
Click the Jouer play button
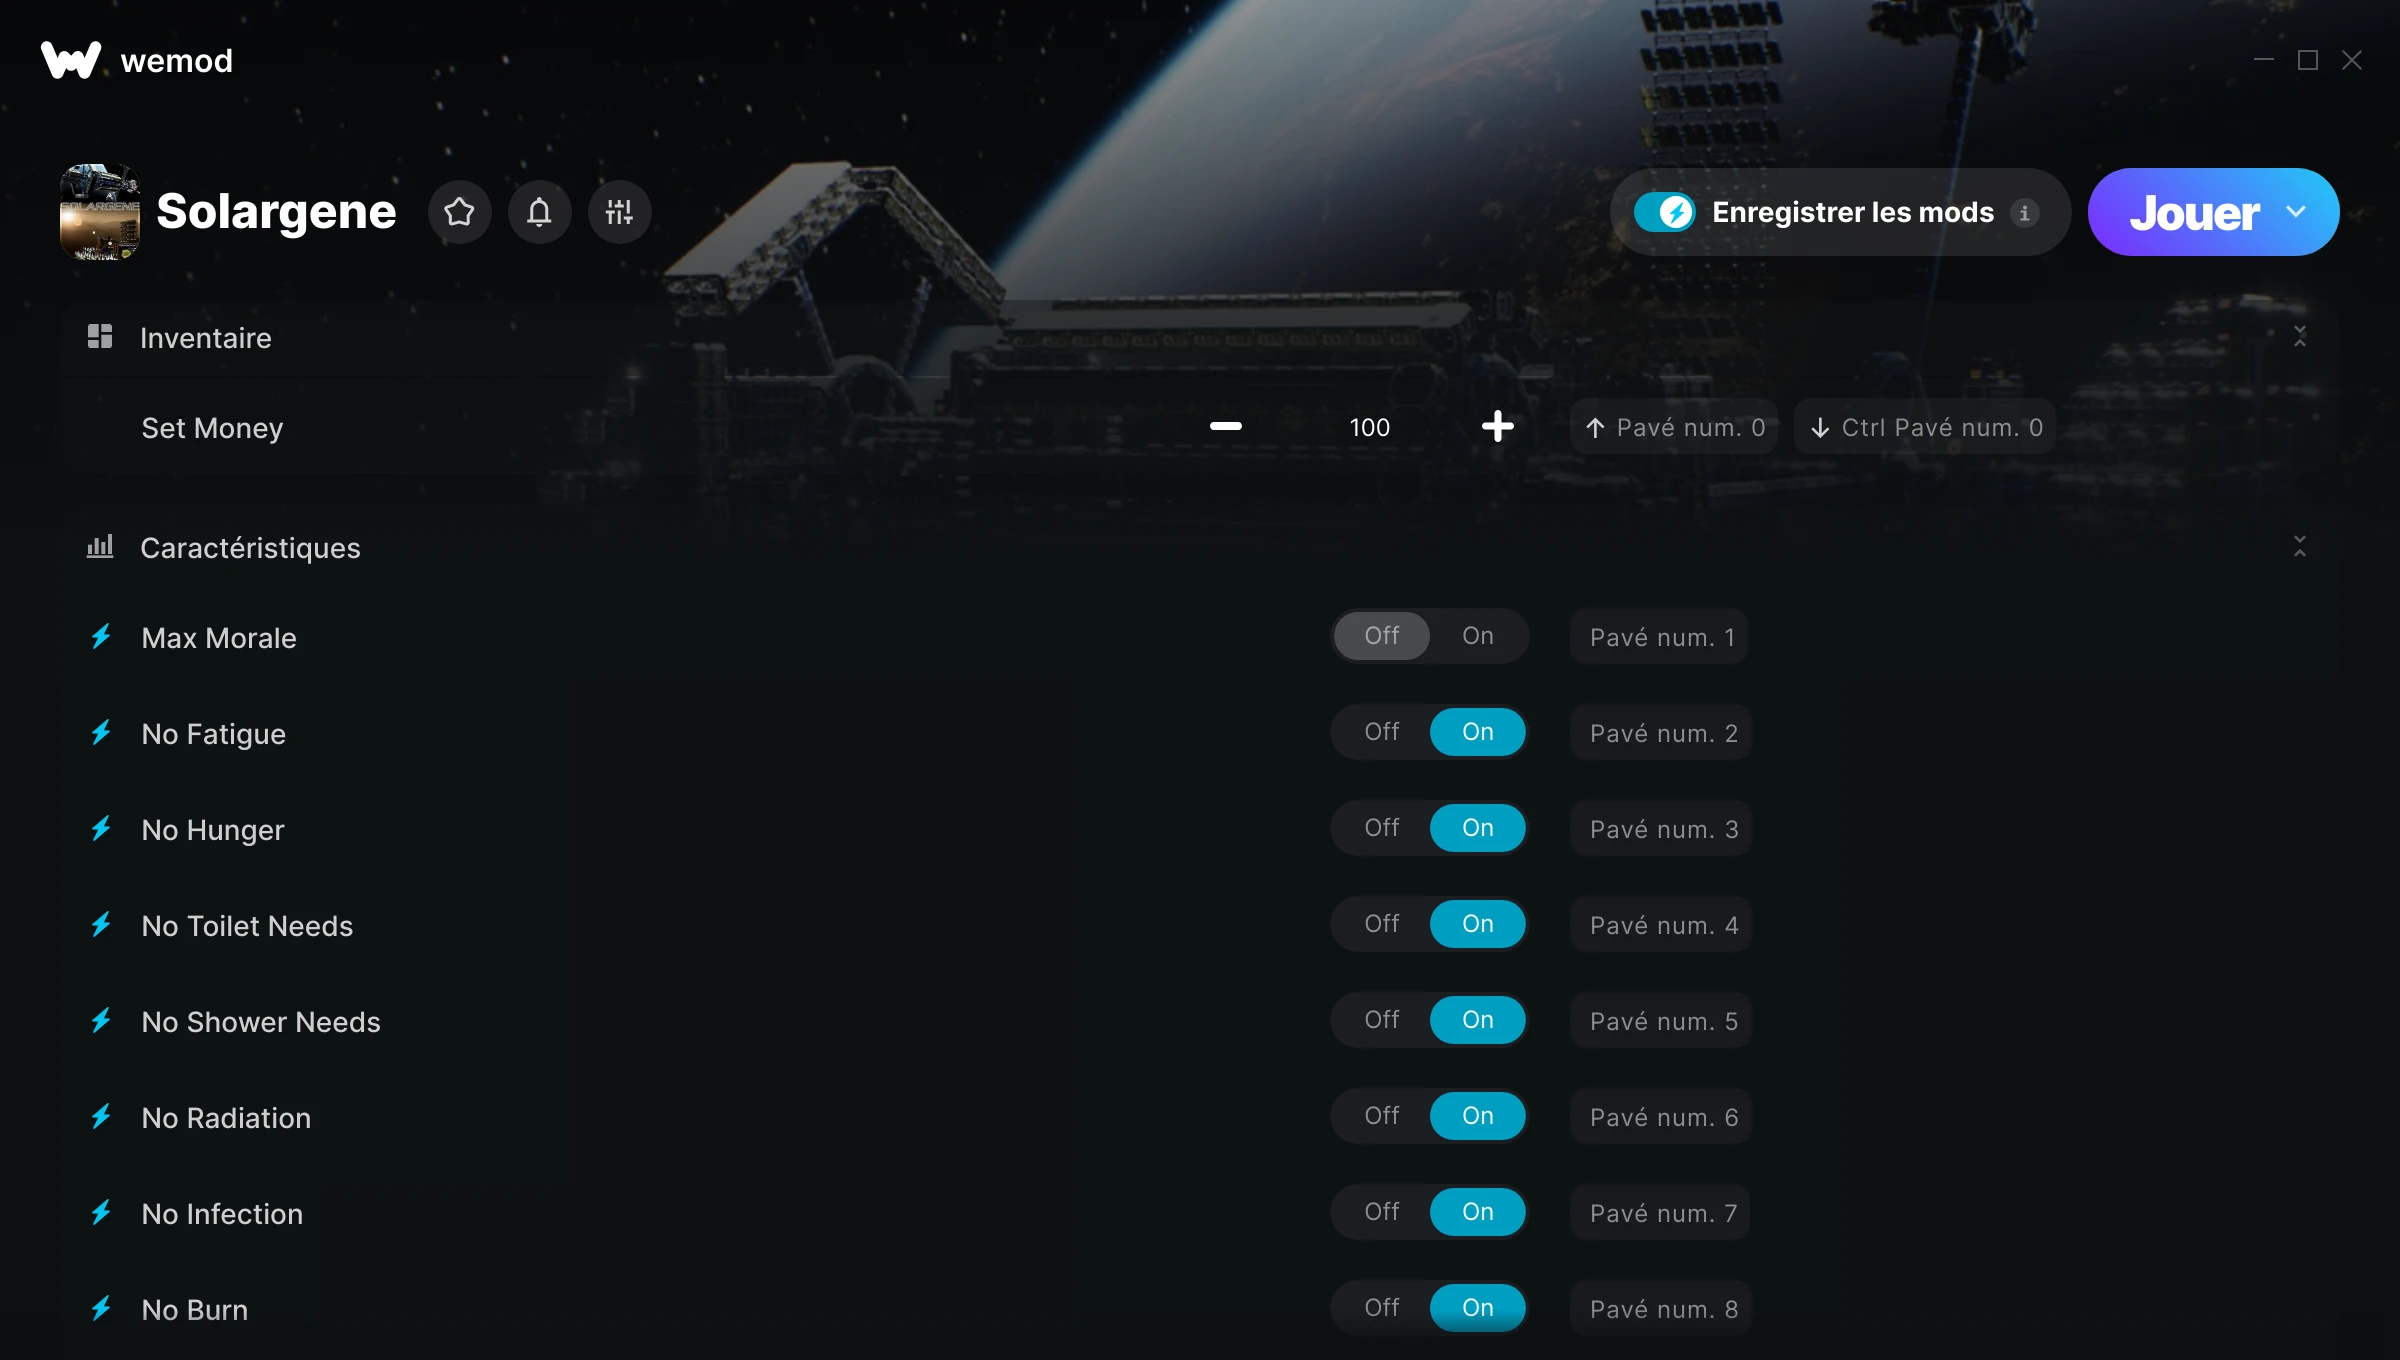point(2194,212)
